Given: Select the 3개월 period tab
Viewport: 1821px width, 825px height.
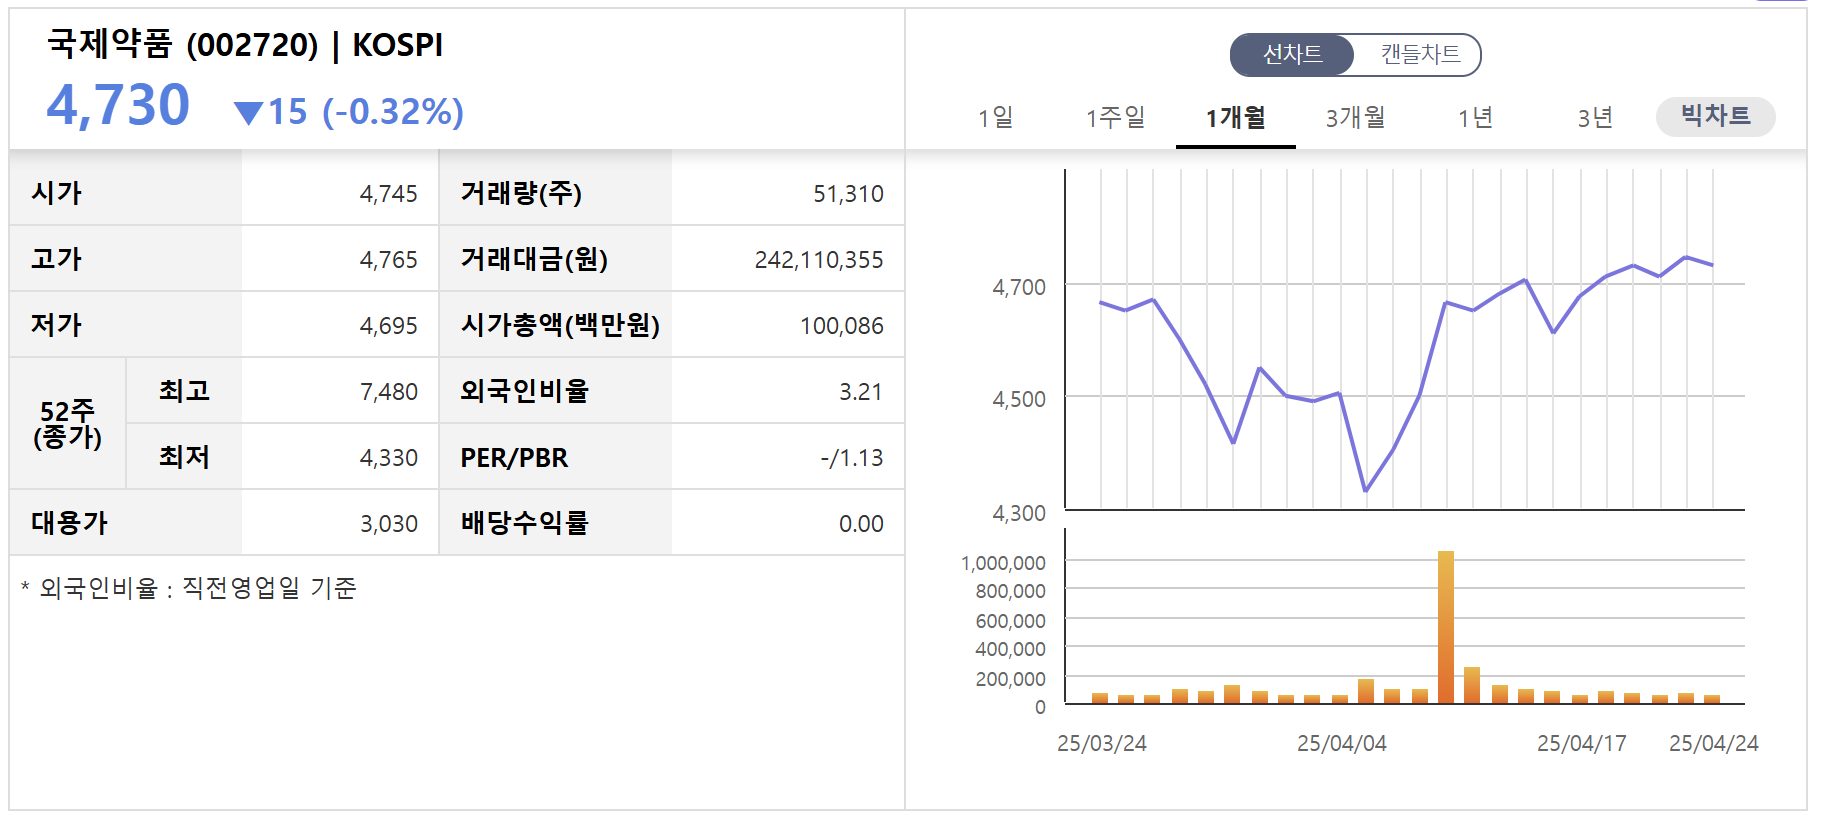Looking at the screenshot, I should (x=1356, y=118).
